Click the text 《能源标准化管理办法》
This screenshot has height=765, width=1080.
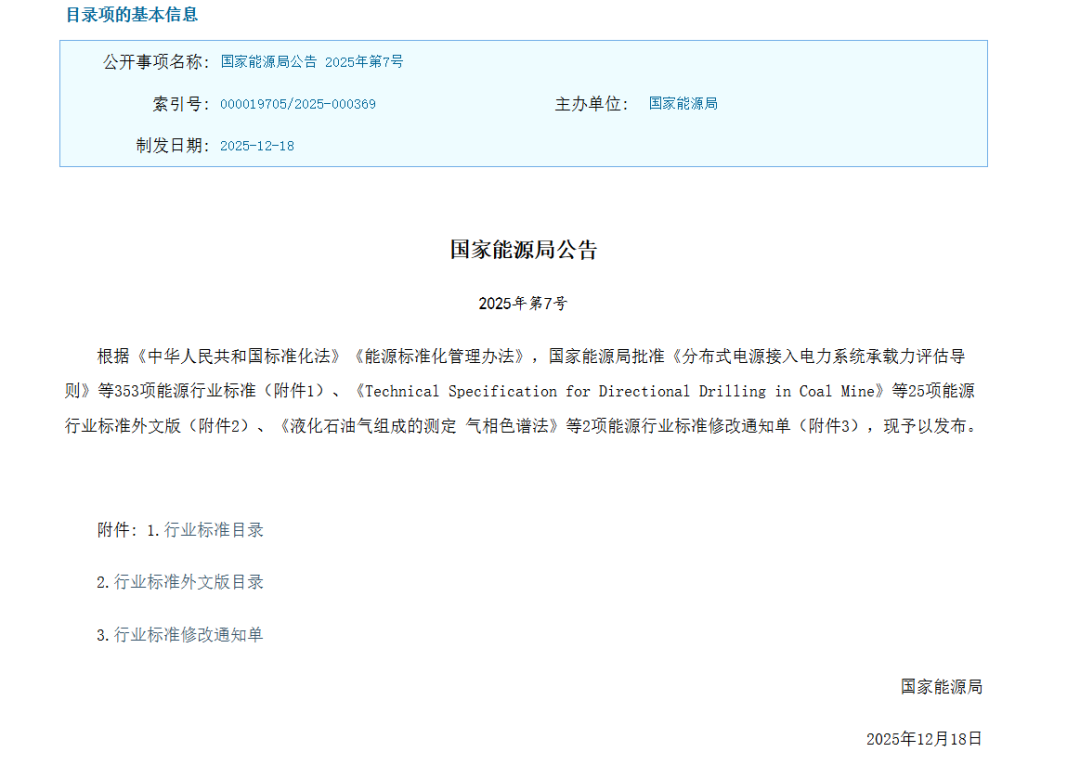click(439, 357)
